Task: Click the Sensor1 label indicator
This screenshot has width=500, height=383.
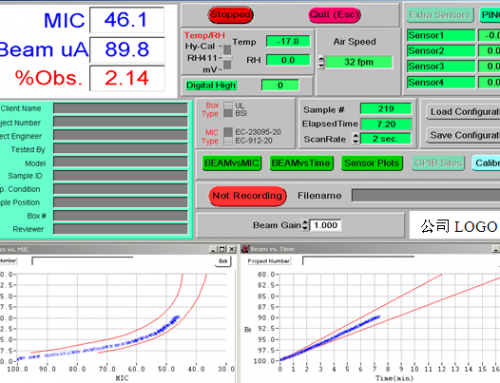Action: (441, 35)
